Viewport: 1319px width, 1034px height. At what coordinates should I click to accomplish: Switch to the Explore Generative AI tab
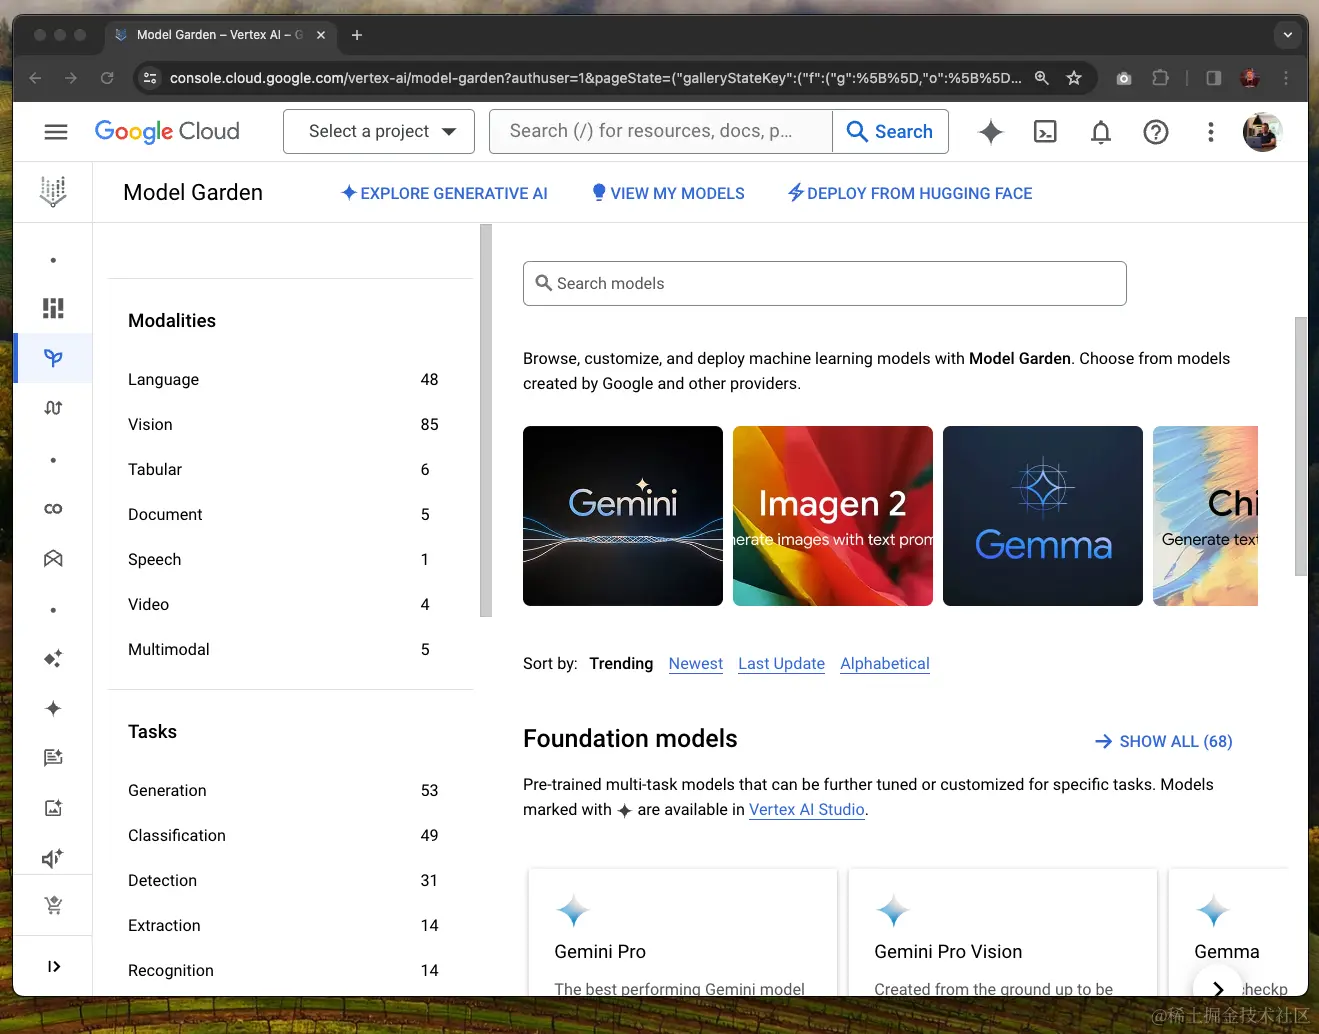click(444, 193)
